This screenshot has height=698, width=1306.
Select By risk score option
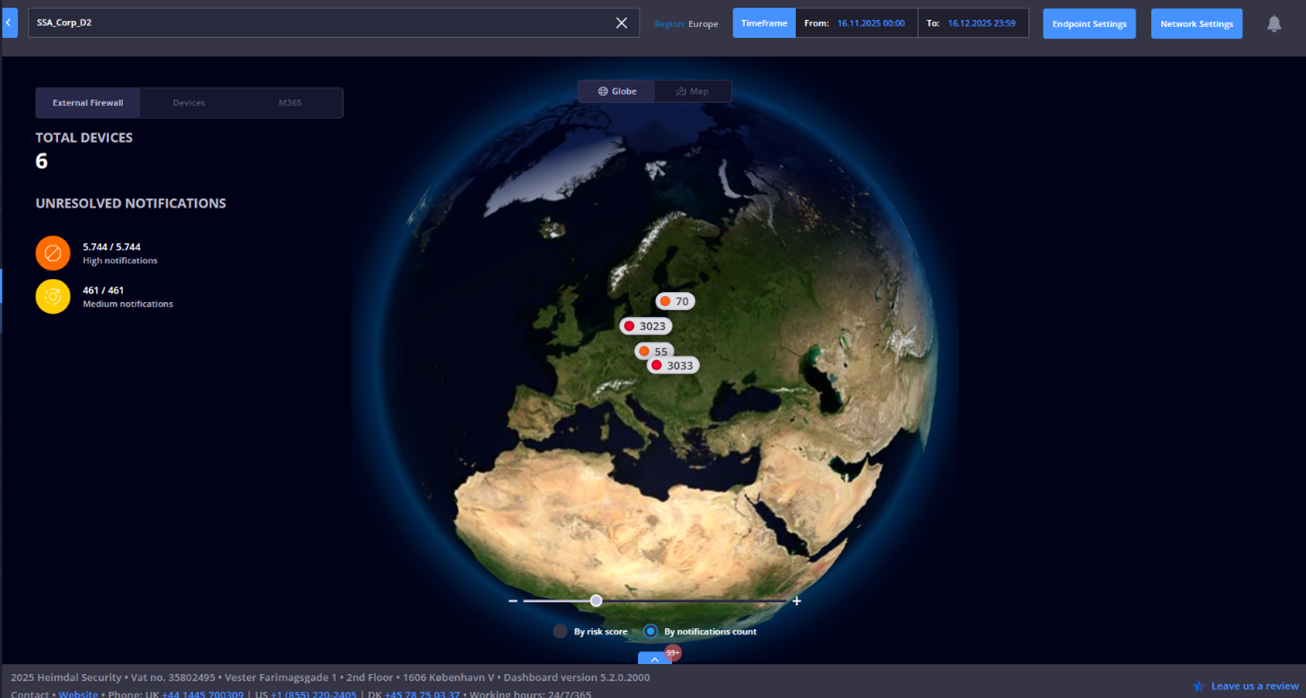590,631
